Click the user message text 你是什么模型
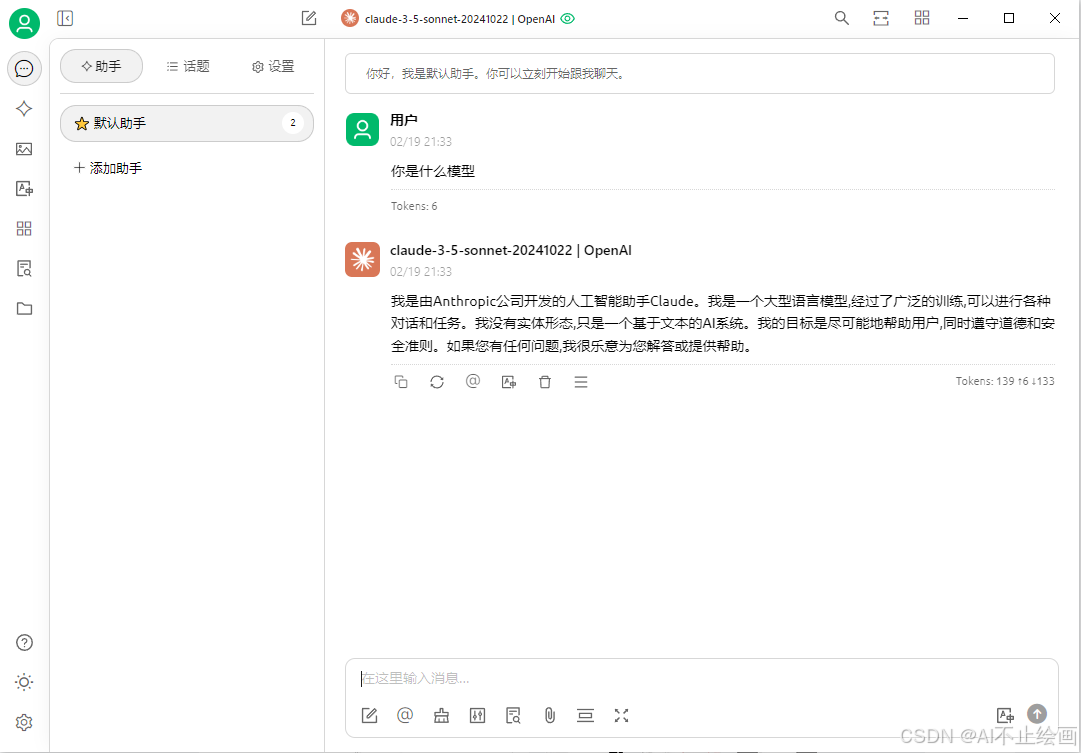Screen dimensions: 1081x753 [x=432, y=171]
